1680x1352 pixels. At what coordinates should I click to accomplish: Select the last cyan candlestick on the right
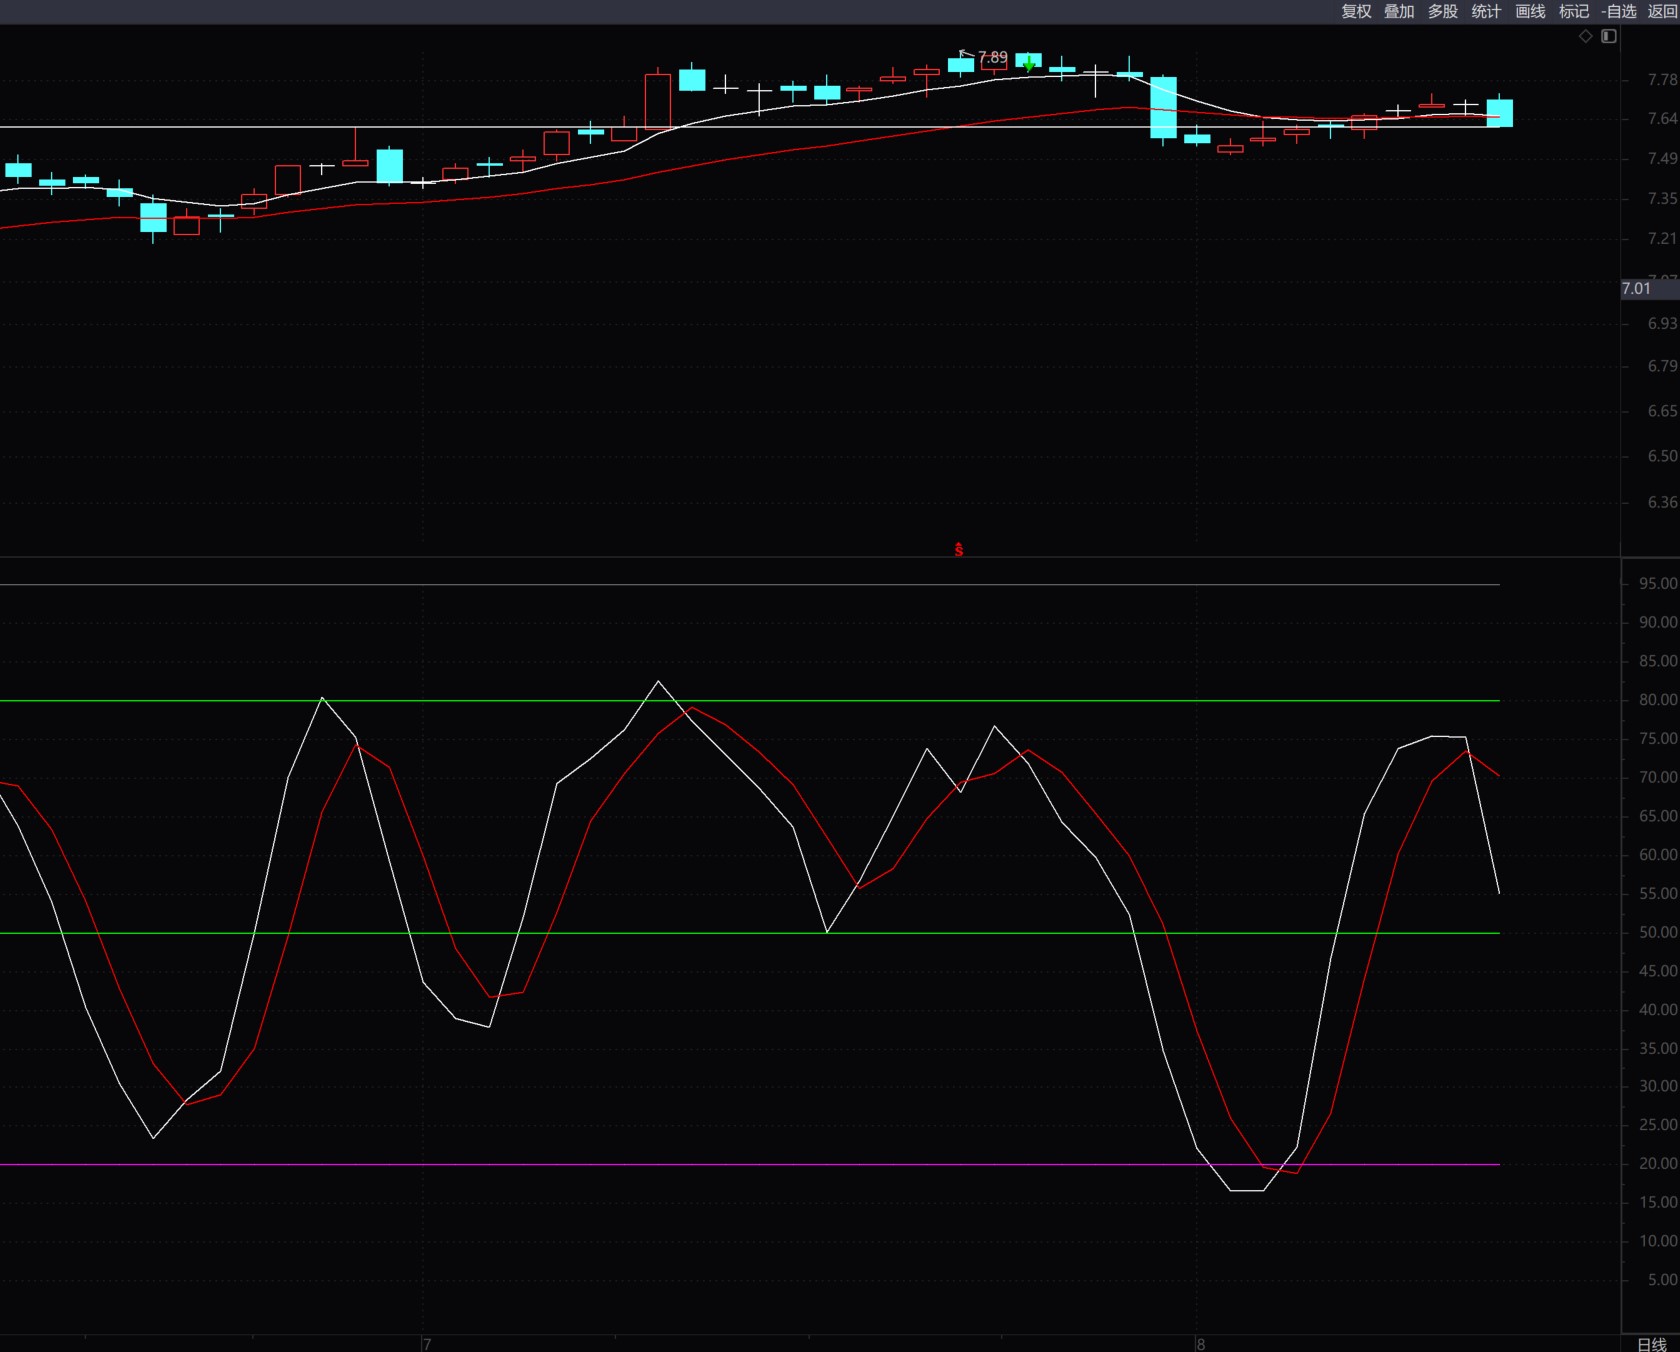coord(1499,112)
